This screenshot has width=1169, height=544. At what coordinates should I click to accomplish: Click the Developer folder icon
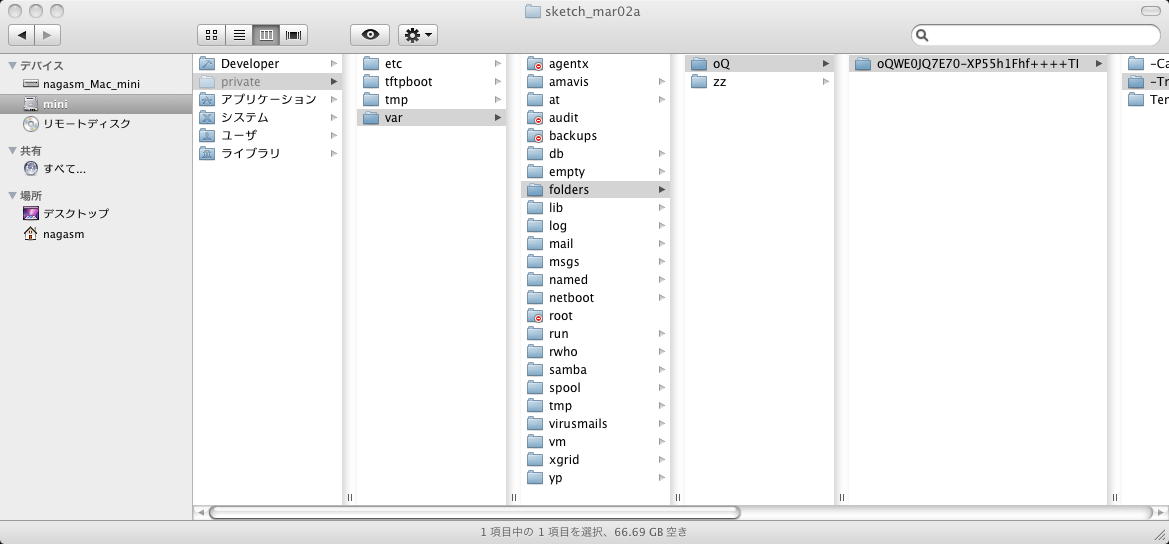tap(207, 63)
